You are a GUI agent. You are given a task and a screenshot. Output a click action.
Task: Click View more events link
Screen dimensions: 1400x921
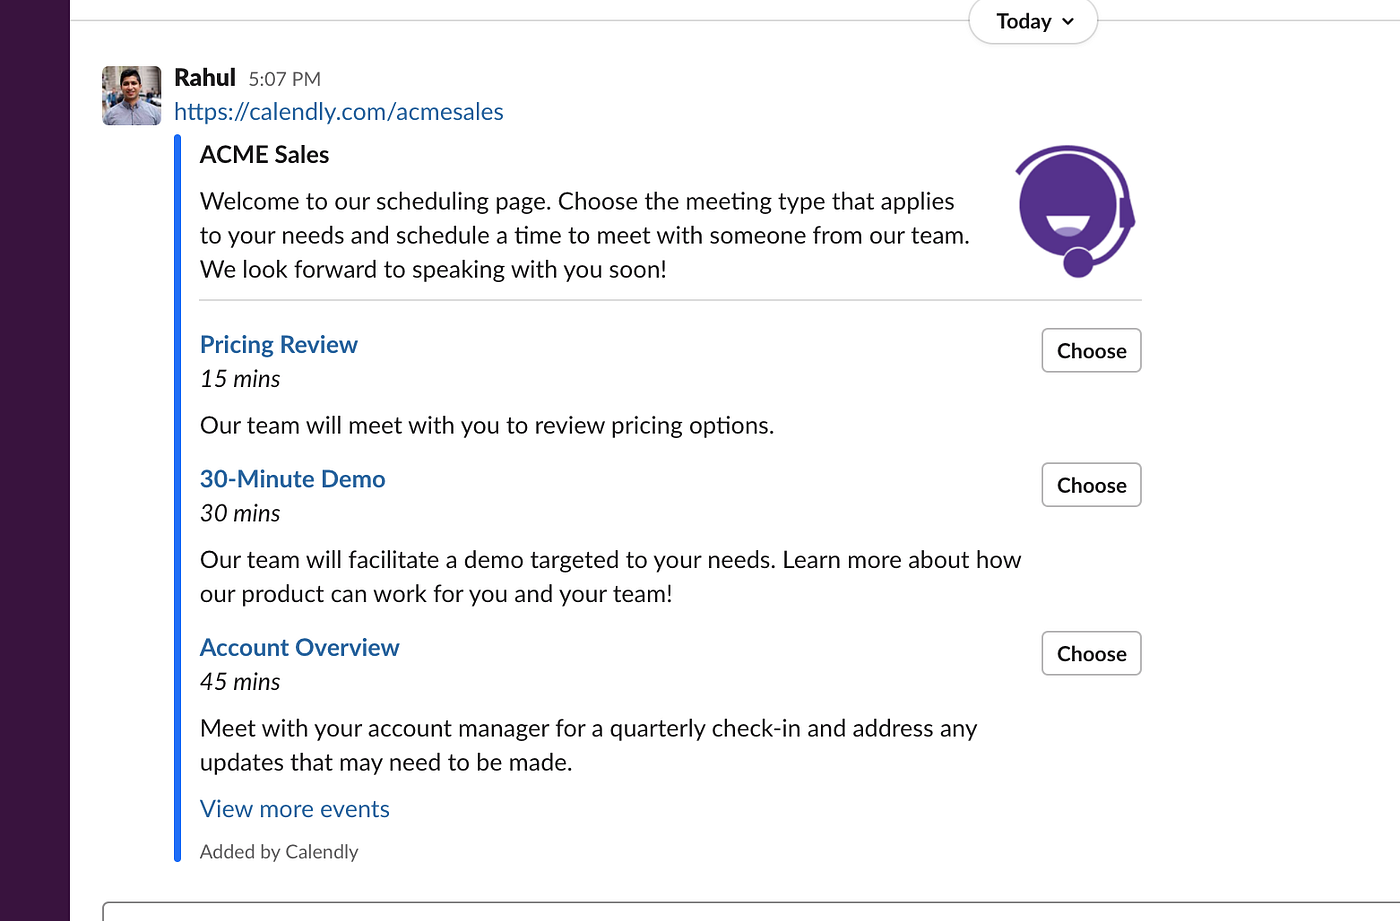(295, 809)
